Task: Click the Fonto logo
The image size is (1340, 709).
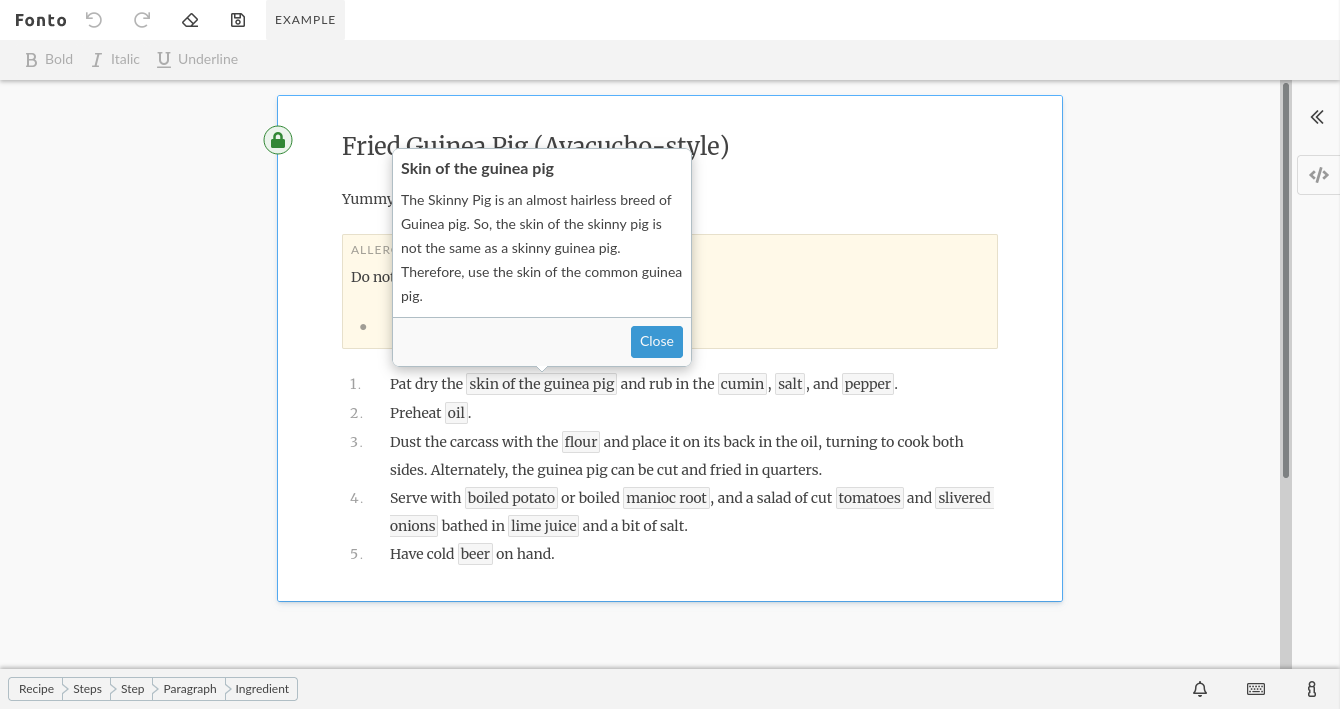Action: click(41, 20)
